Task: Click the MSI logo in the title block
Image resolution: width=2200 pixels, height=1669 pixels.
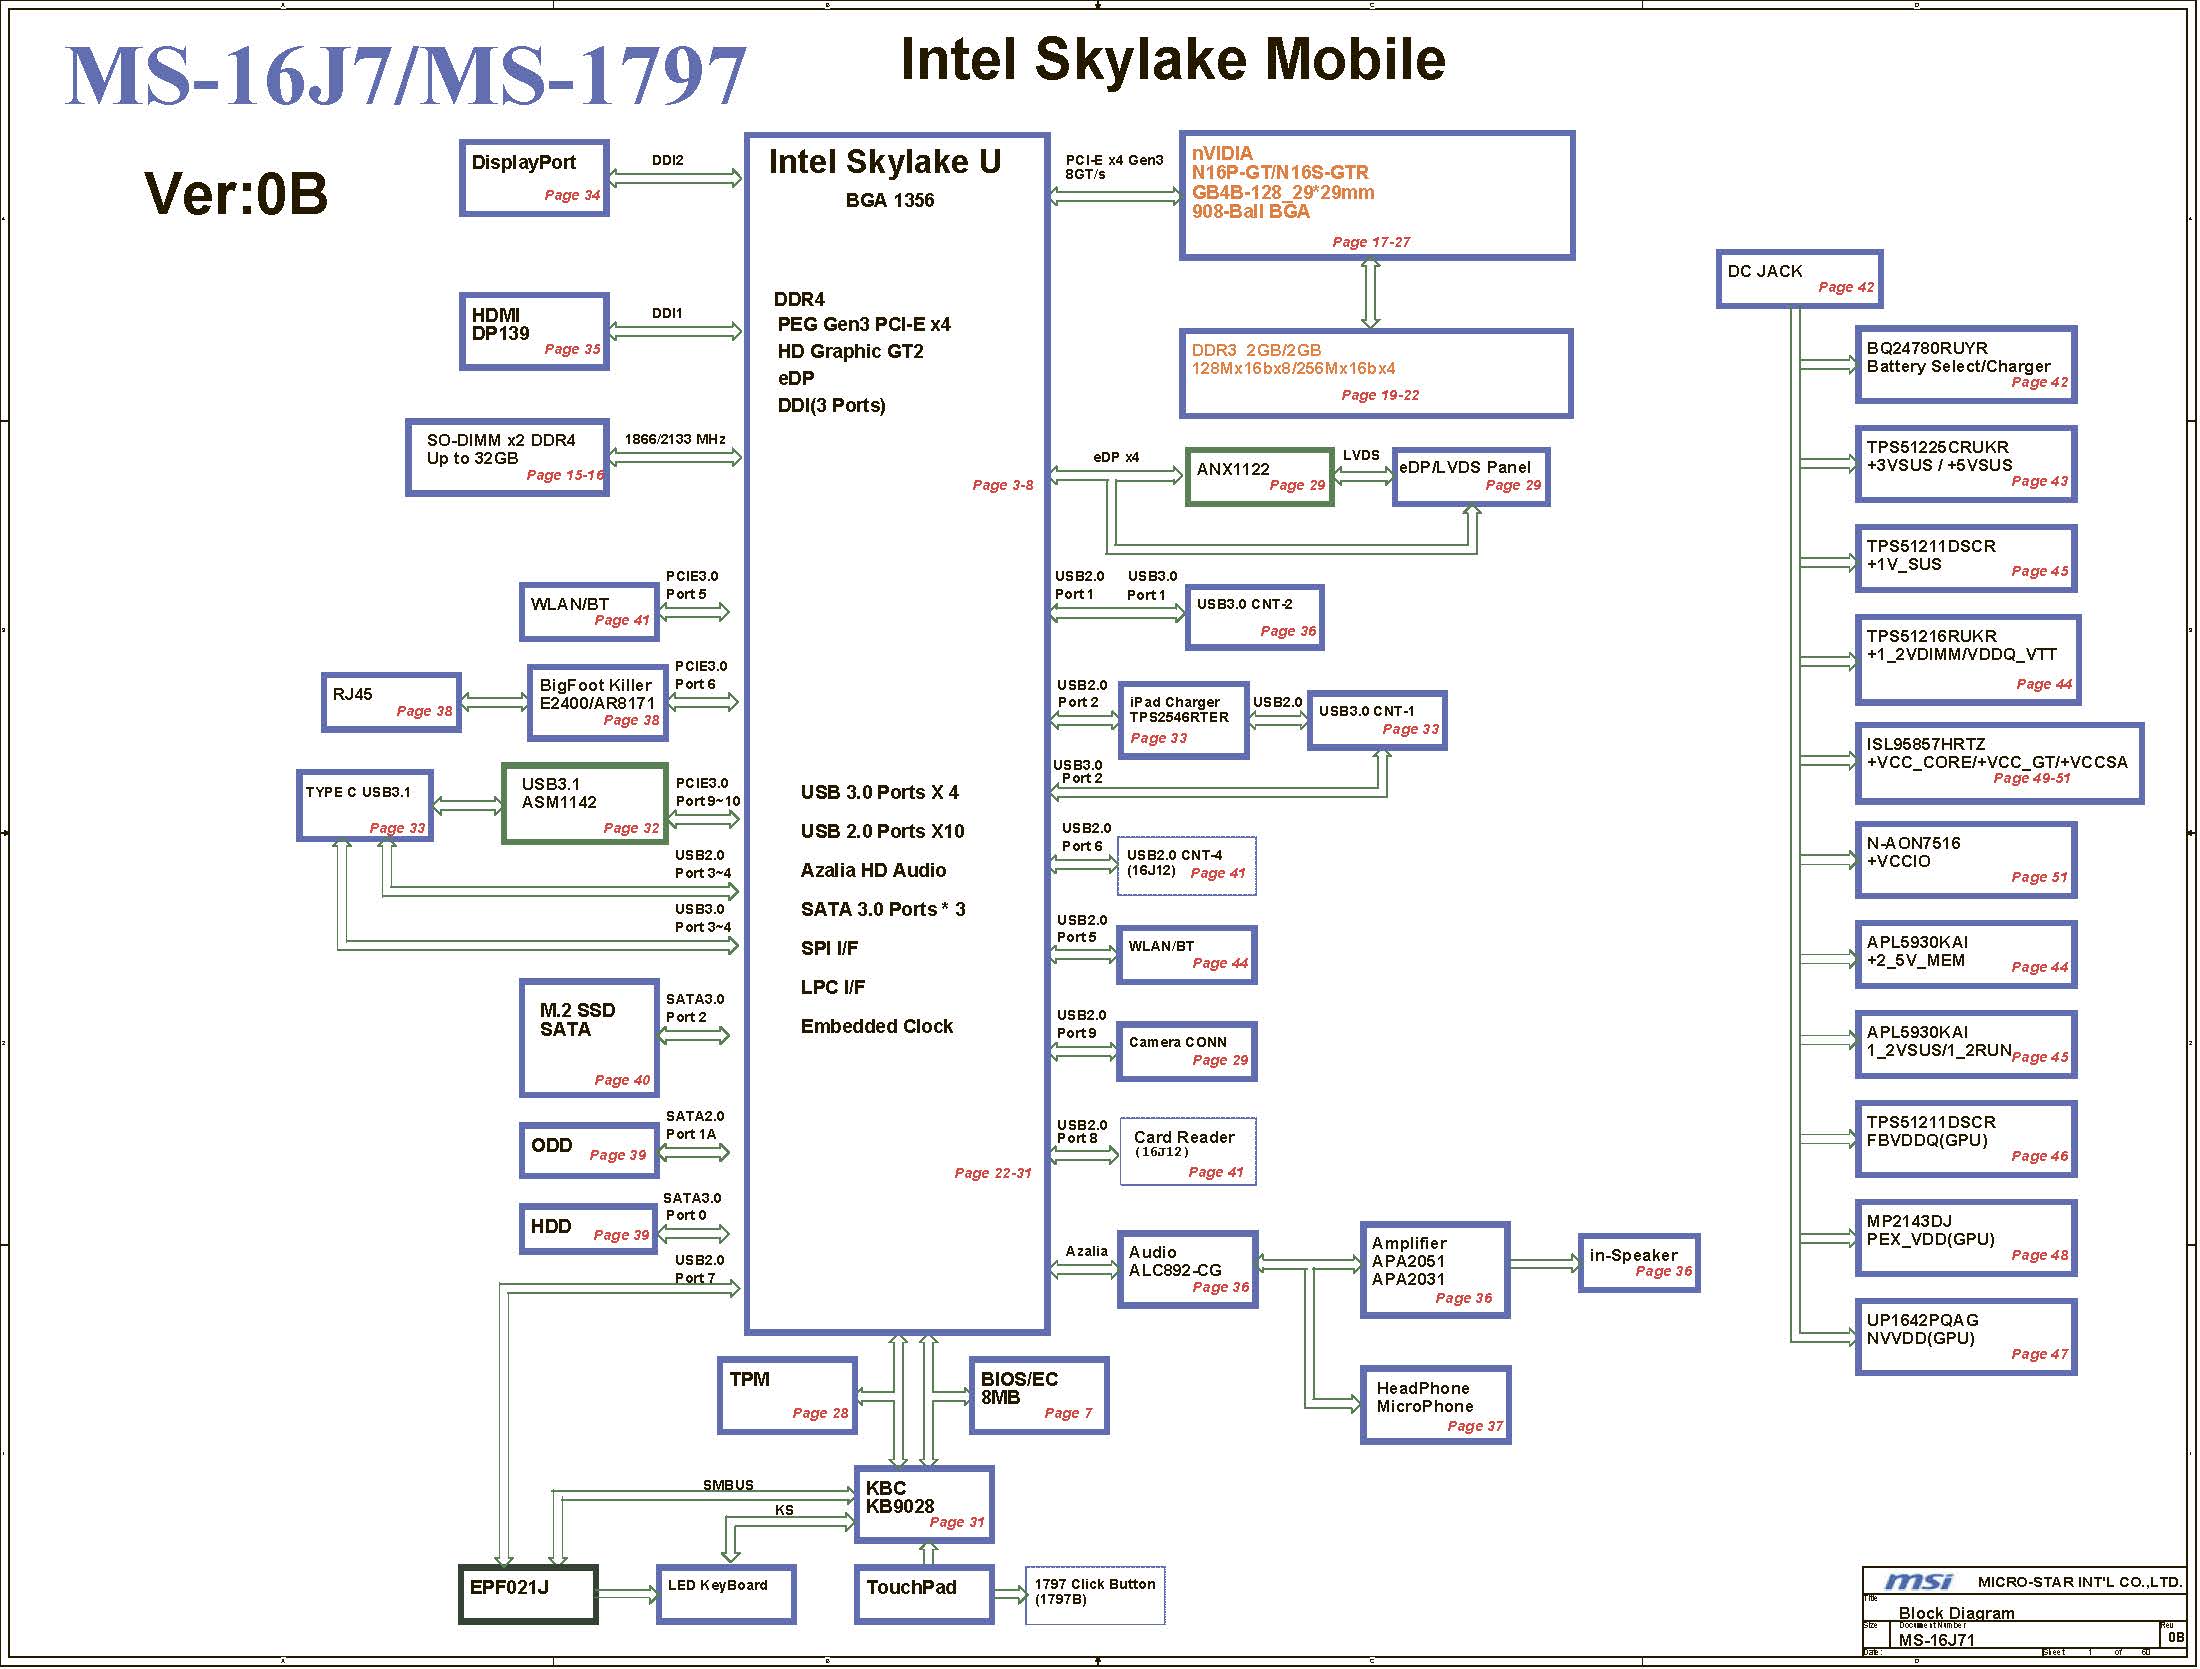Action: pos(1917,1581)
